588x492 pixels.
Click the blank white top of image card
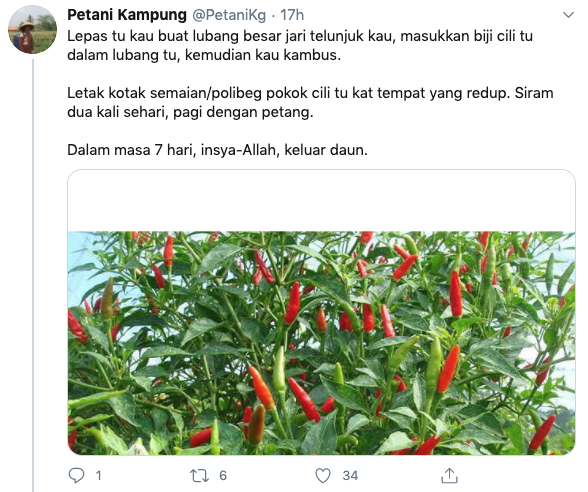coord(321,201)
